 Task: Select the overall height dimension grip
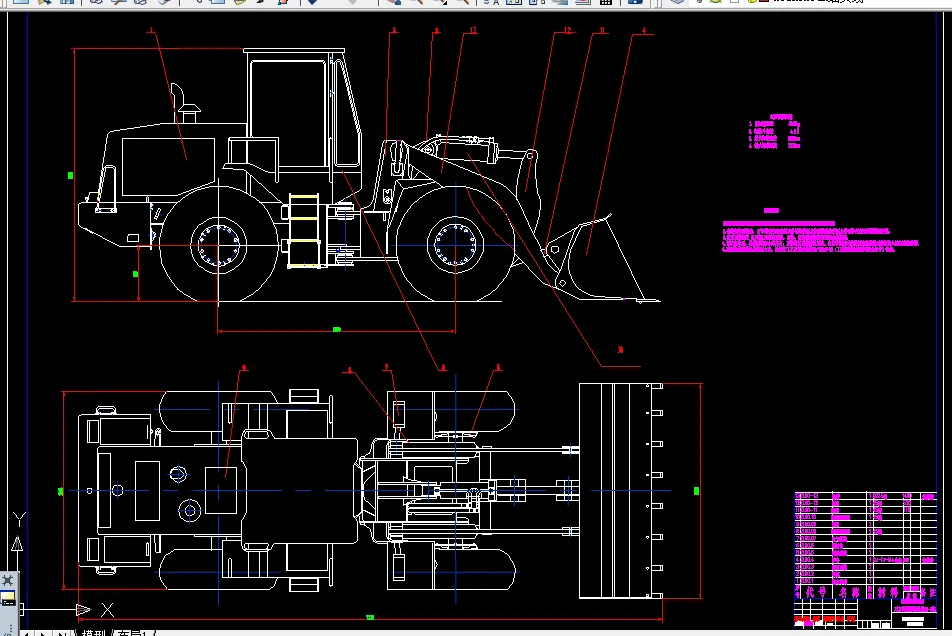[70, 175]
